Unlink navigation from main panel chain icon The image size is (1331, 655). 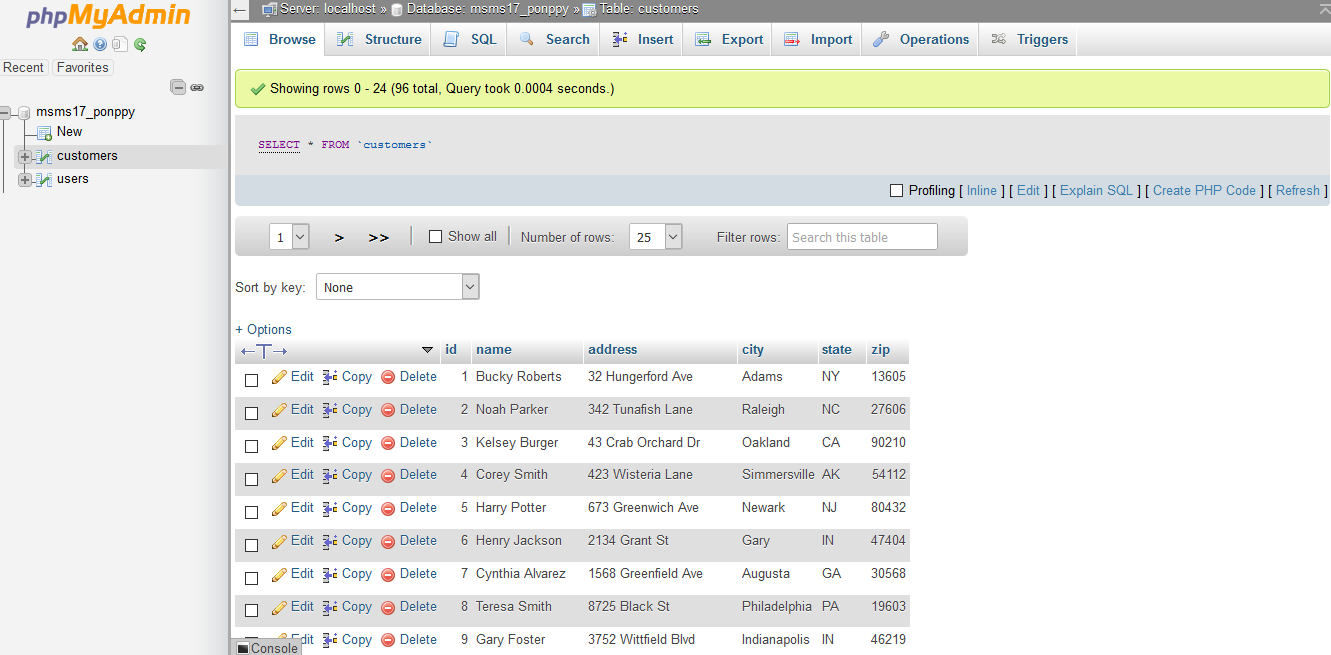[197, 87]
